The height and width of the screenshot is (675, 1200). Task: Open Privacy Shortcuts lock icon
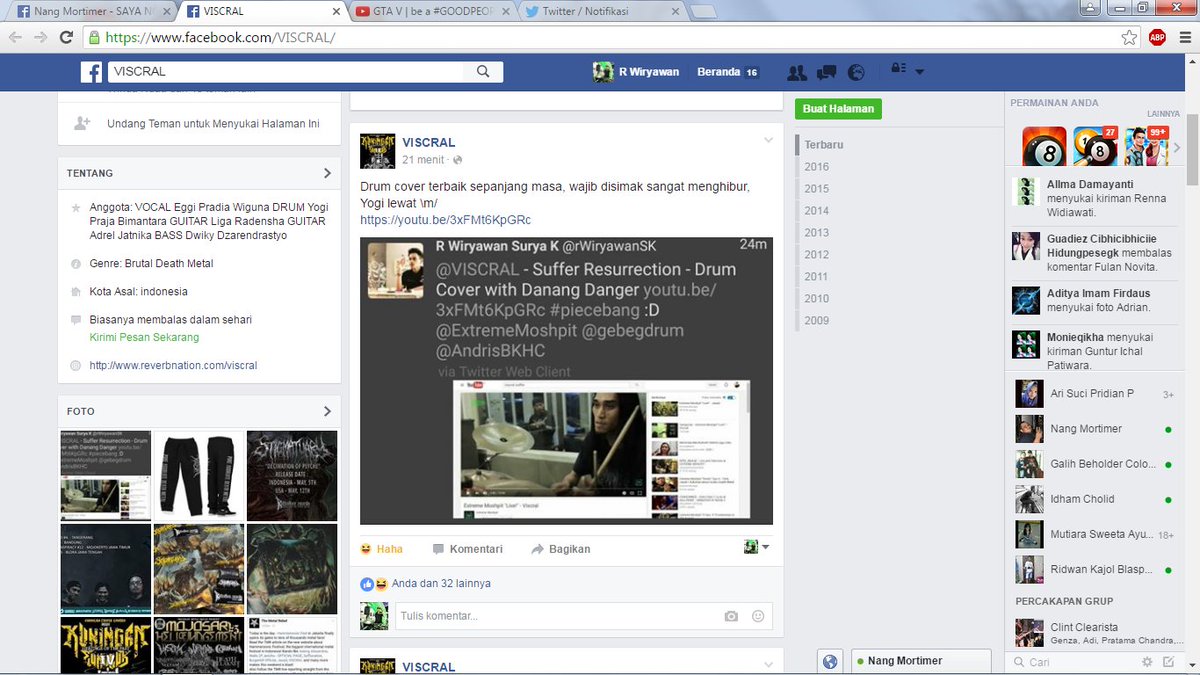point(898,71)
